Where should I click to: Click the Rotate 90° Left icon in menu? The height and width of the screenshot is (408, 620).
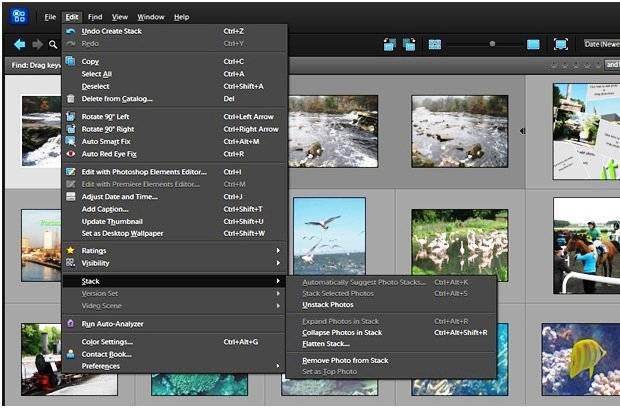[70, 116]
